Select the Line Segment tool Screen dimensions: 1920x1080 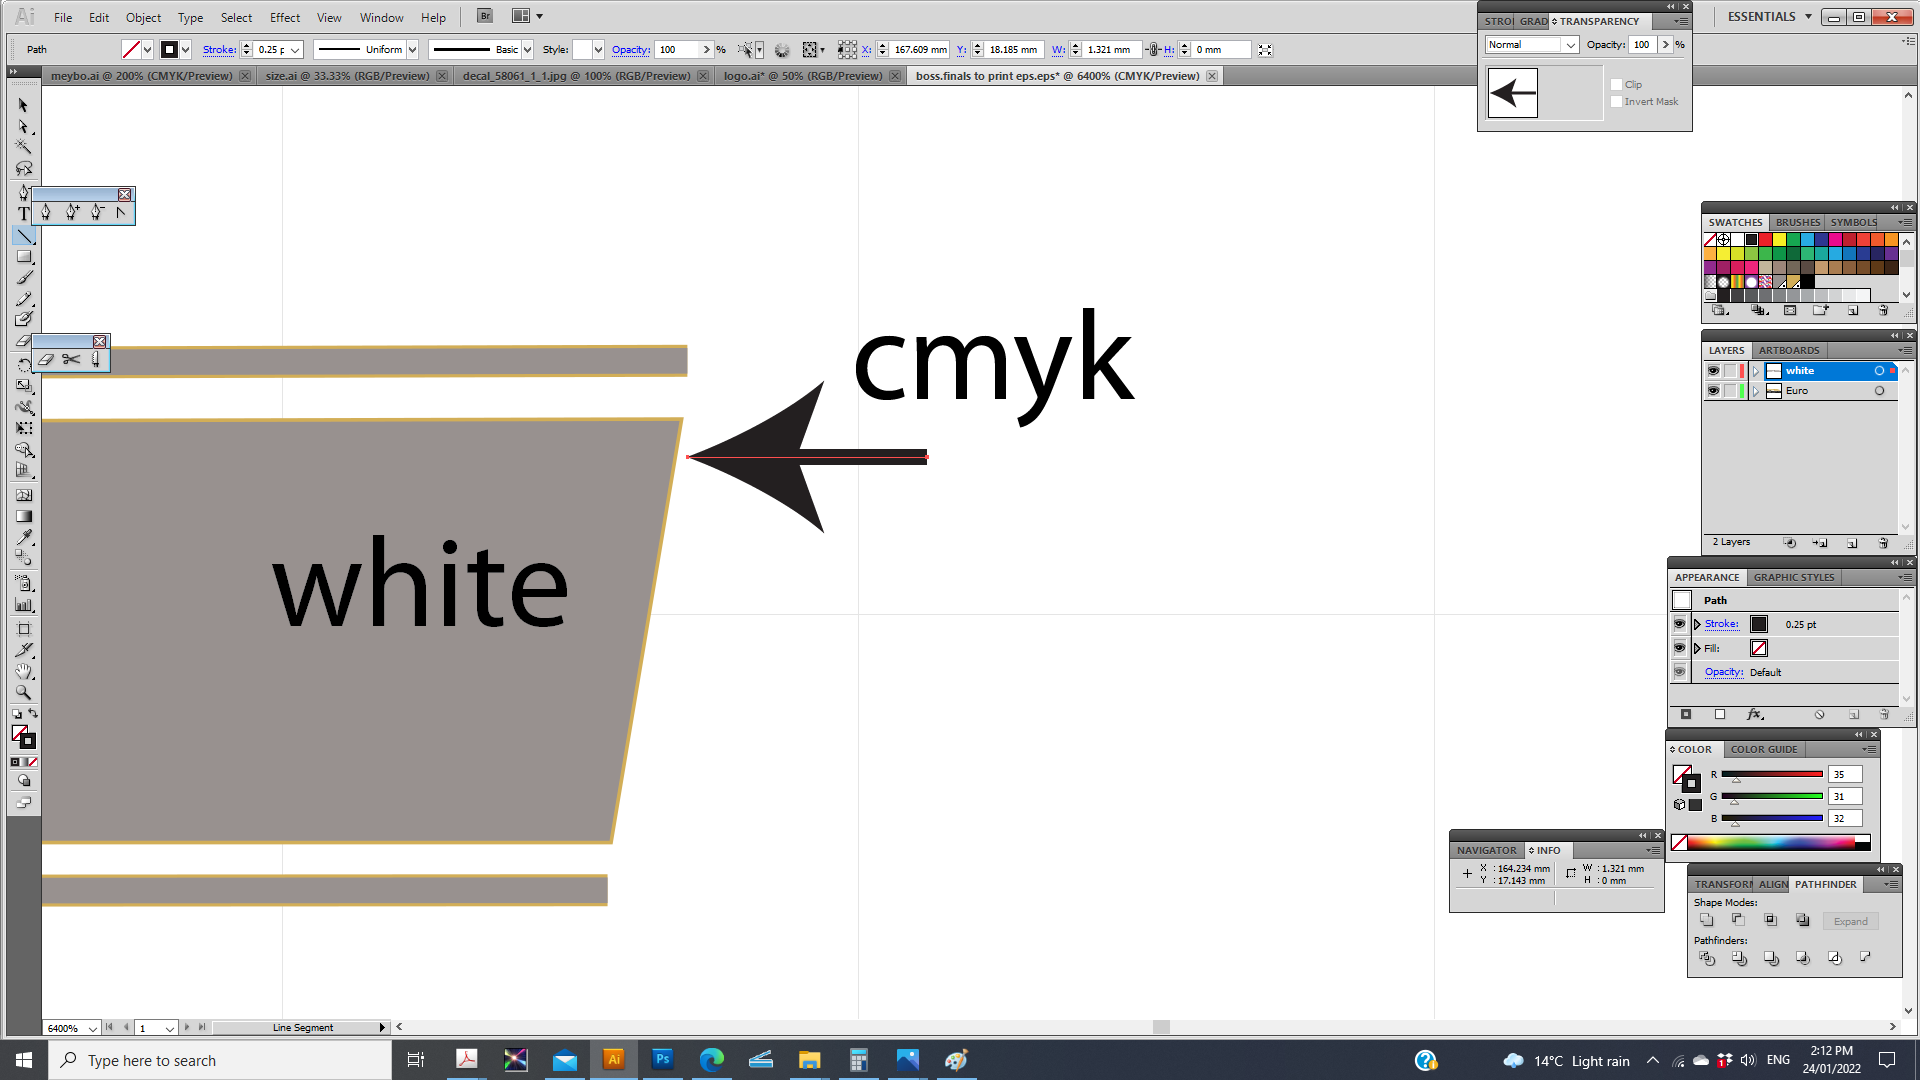coord(24,236)
